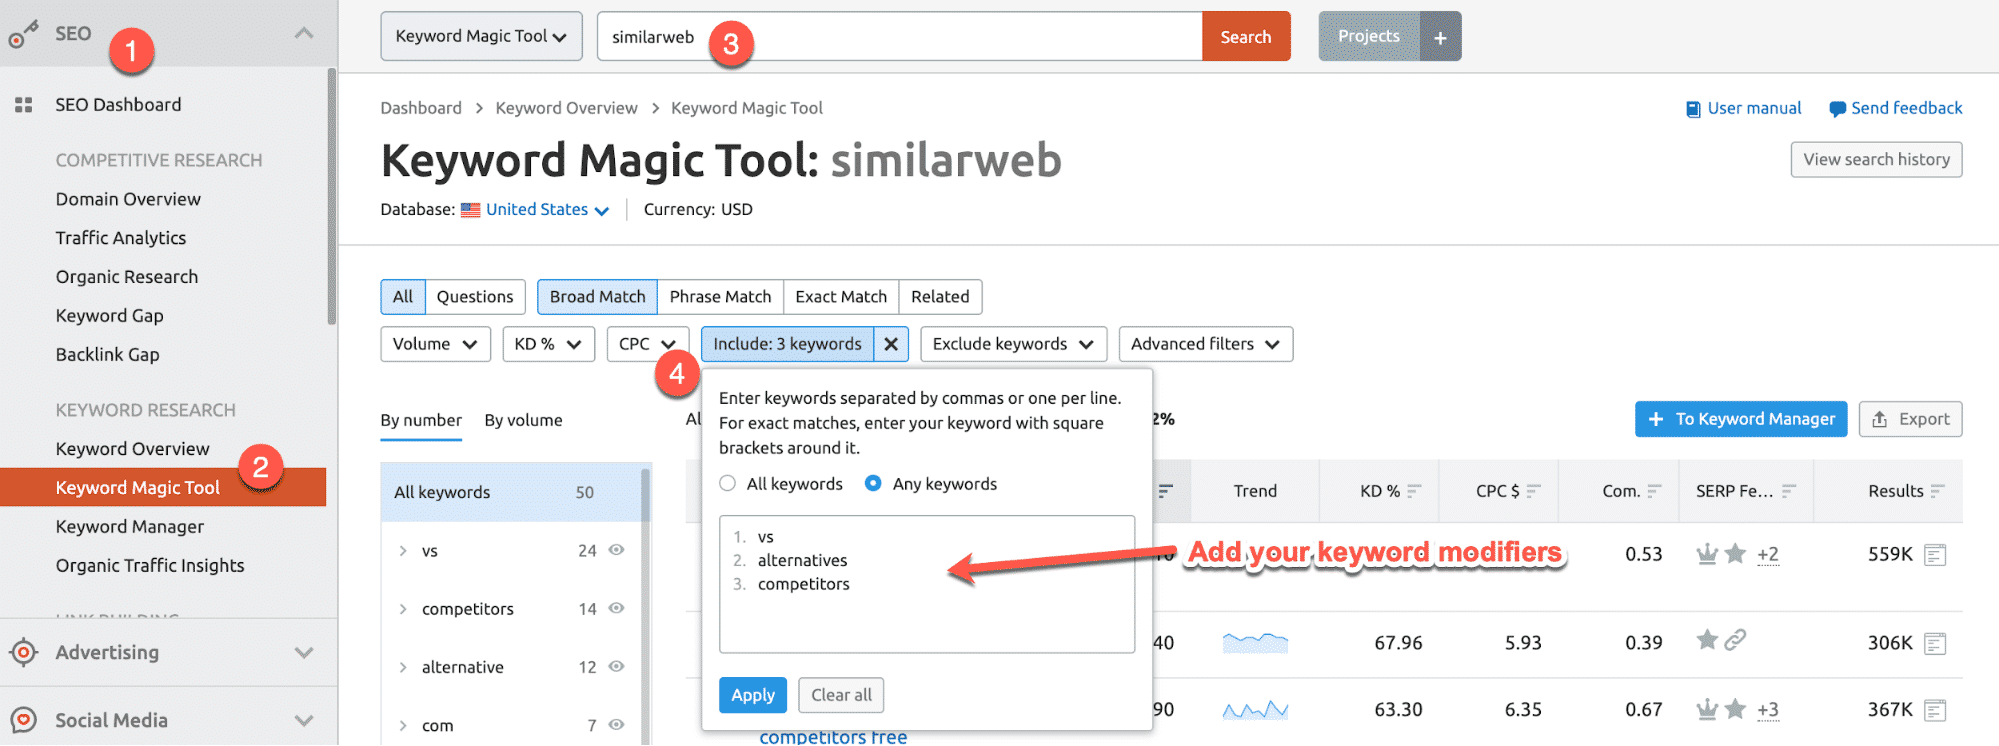Open SERP snapshot icon for 559K results
Image resolution: width=1999 pixels, height=746 pixels.
[x=1935, y=555]
